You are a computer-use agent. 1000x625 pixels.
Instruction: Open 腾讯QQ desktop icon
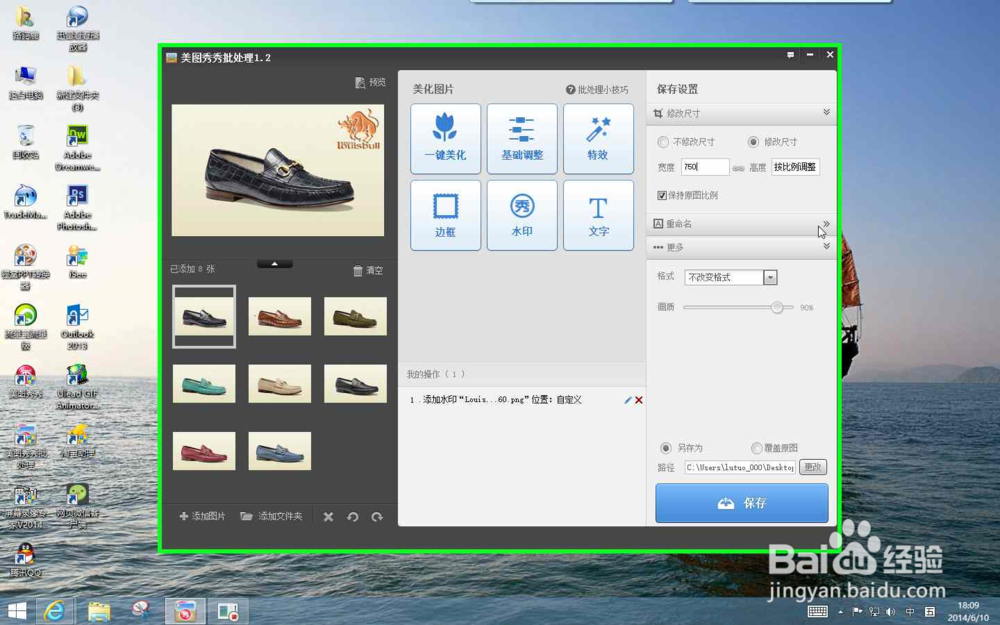[25, 559]
